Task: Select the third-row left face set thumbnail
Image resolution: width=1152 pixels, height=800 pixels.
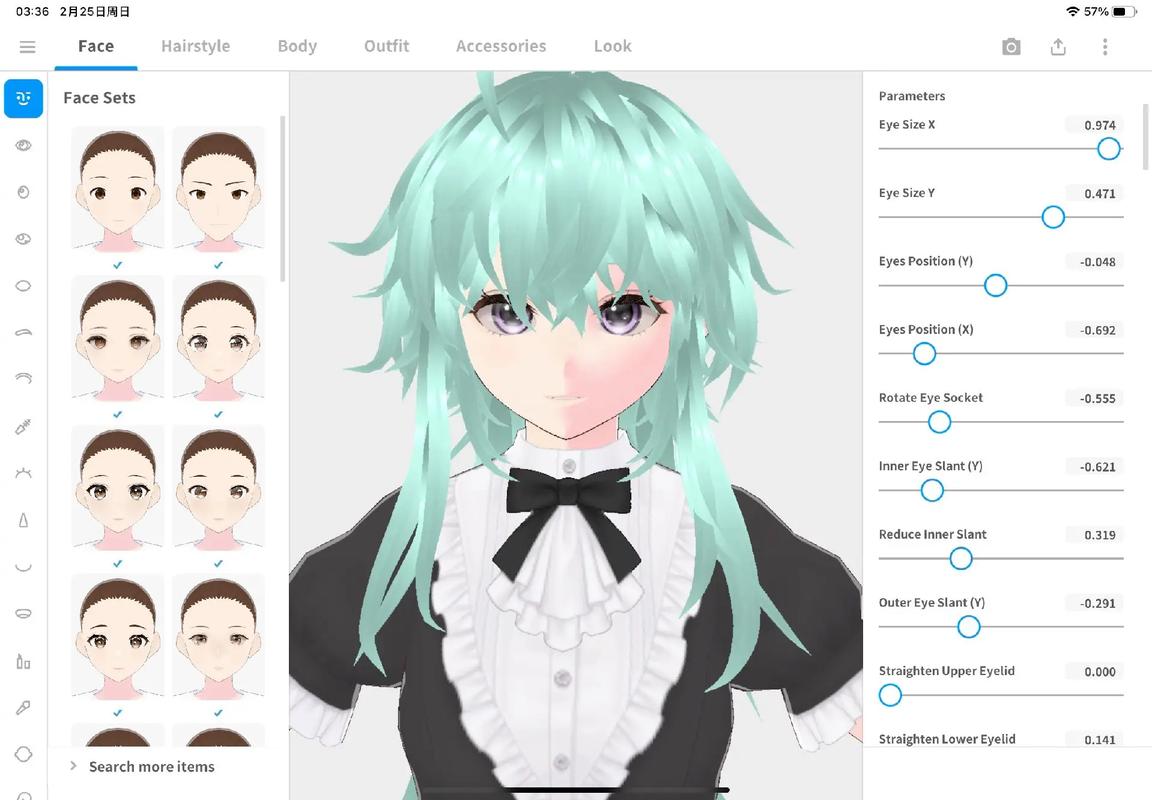Action: point(118,487)
